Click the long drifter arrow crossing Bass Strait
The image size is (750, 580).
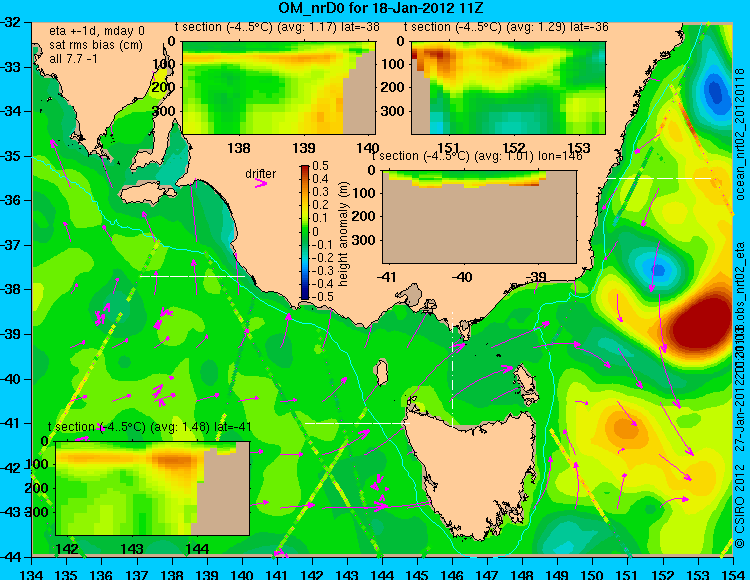[x=435, y=373]
